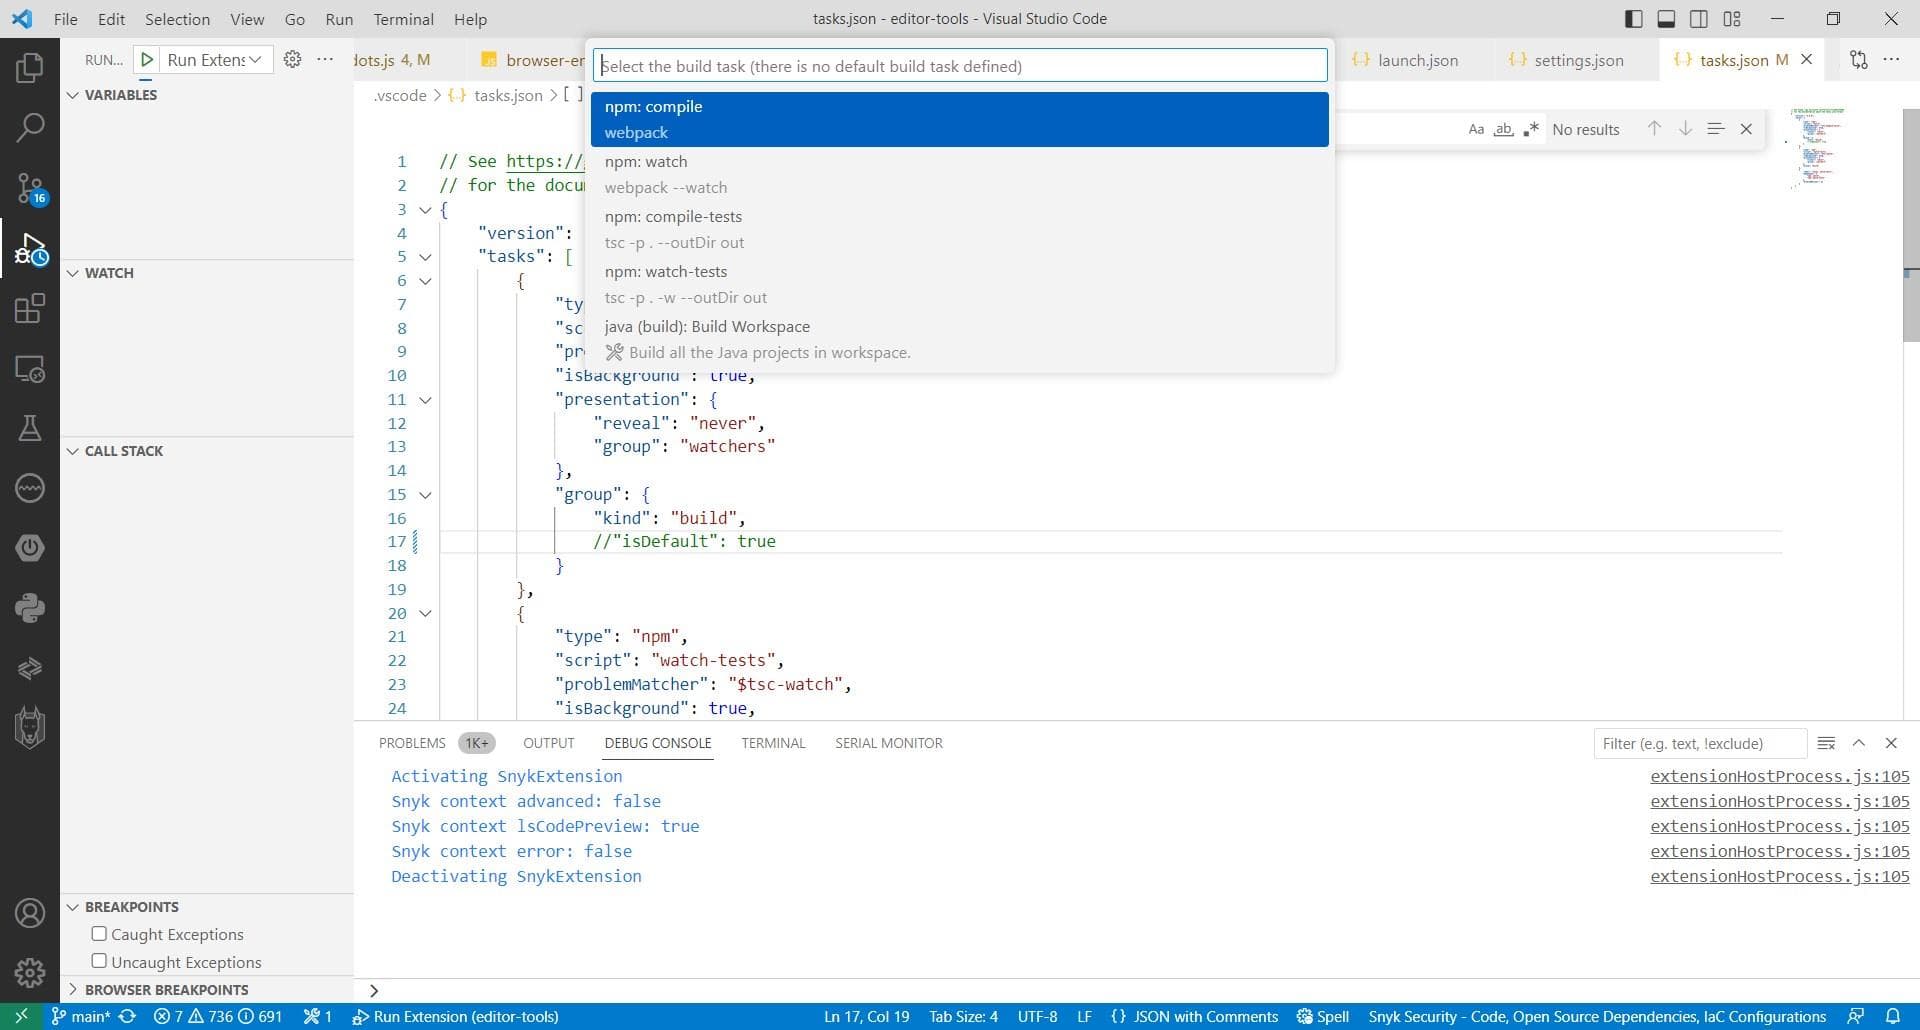Screen dimensions: 1920x1030
Task: Click the compare changes icon in editor toolbar
Action: (1858, 60)
